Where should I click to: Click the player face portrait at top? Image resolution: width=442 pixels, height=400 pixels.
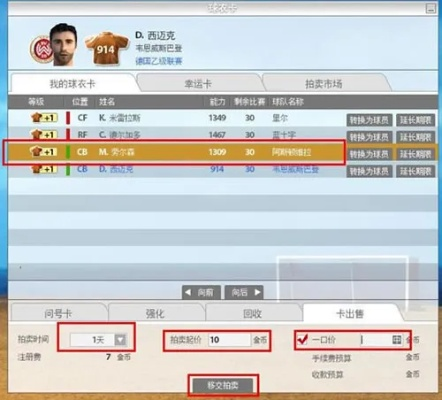click(x=64, y=44)
